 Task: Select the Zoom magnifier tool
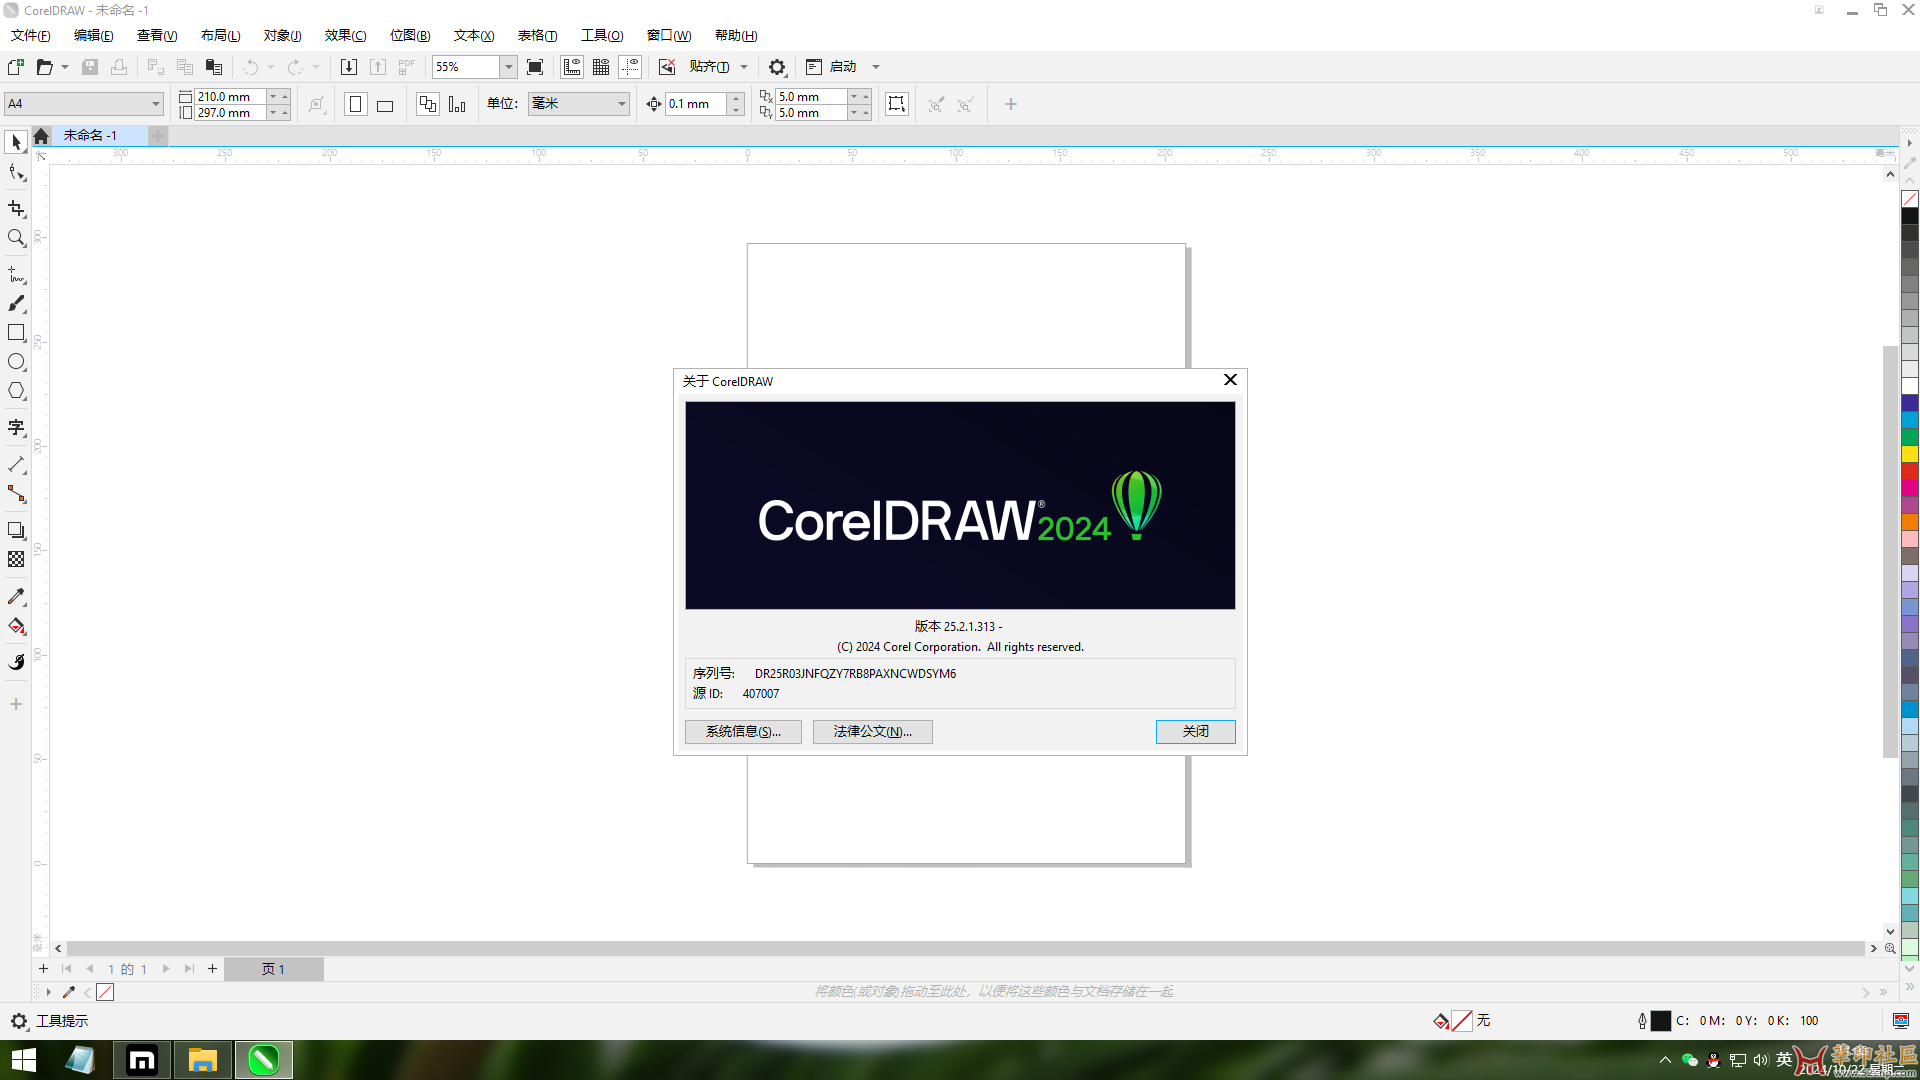(x=16, y=238)
